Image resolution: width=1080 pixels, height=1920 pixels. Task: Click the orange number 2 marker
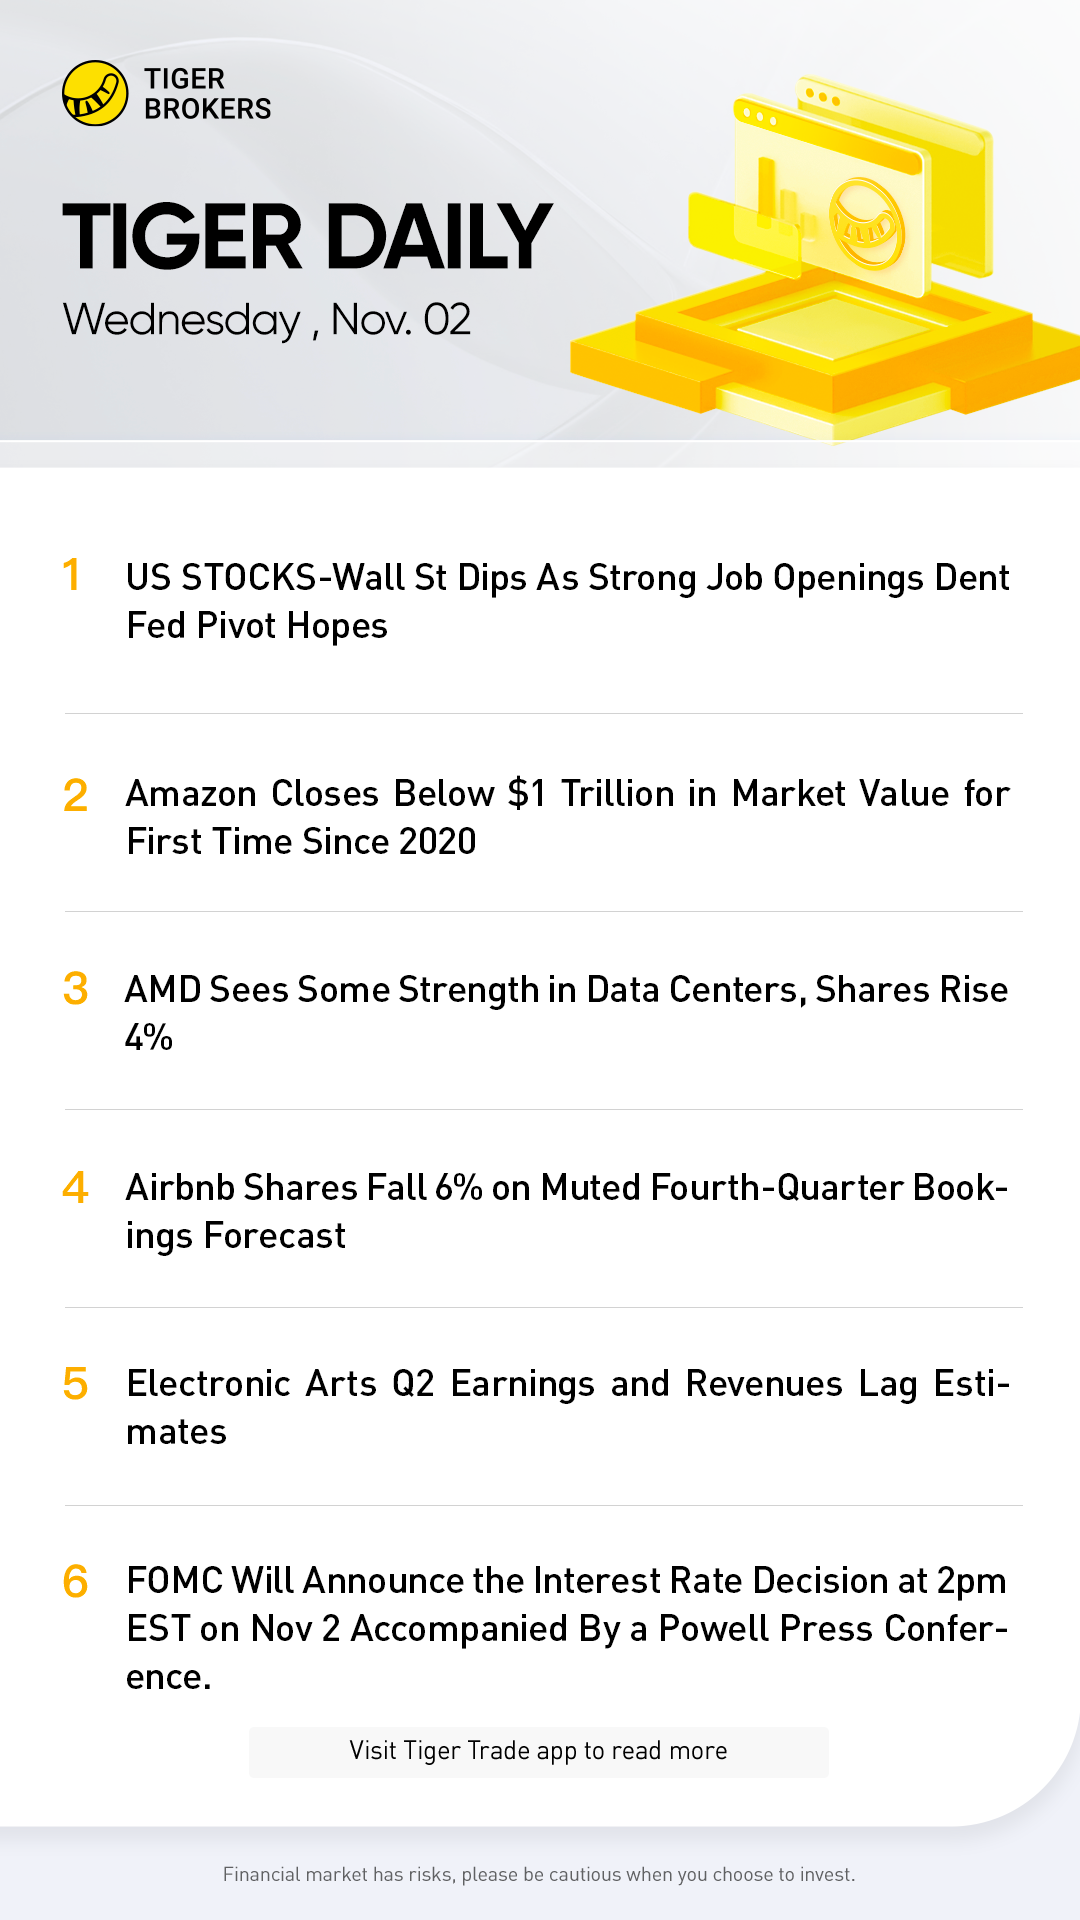[75, 796]
